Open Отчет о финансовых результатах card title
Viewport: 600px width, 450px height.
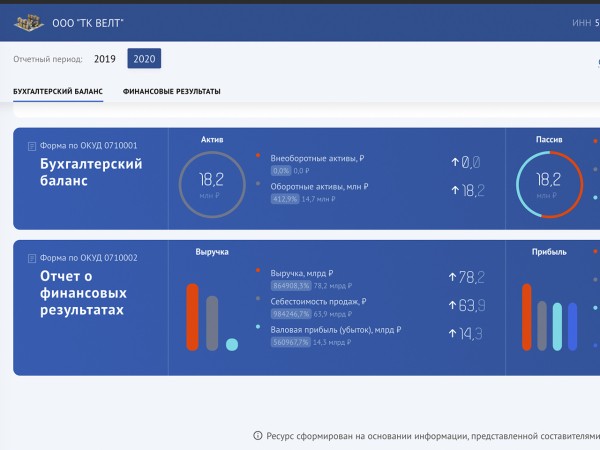click(83, 293)
